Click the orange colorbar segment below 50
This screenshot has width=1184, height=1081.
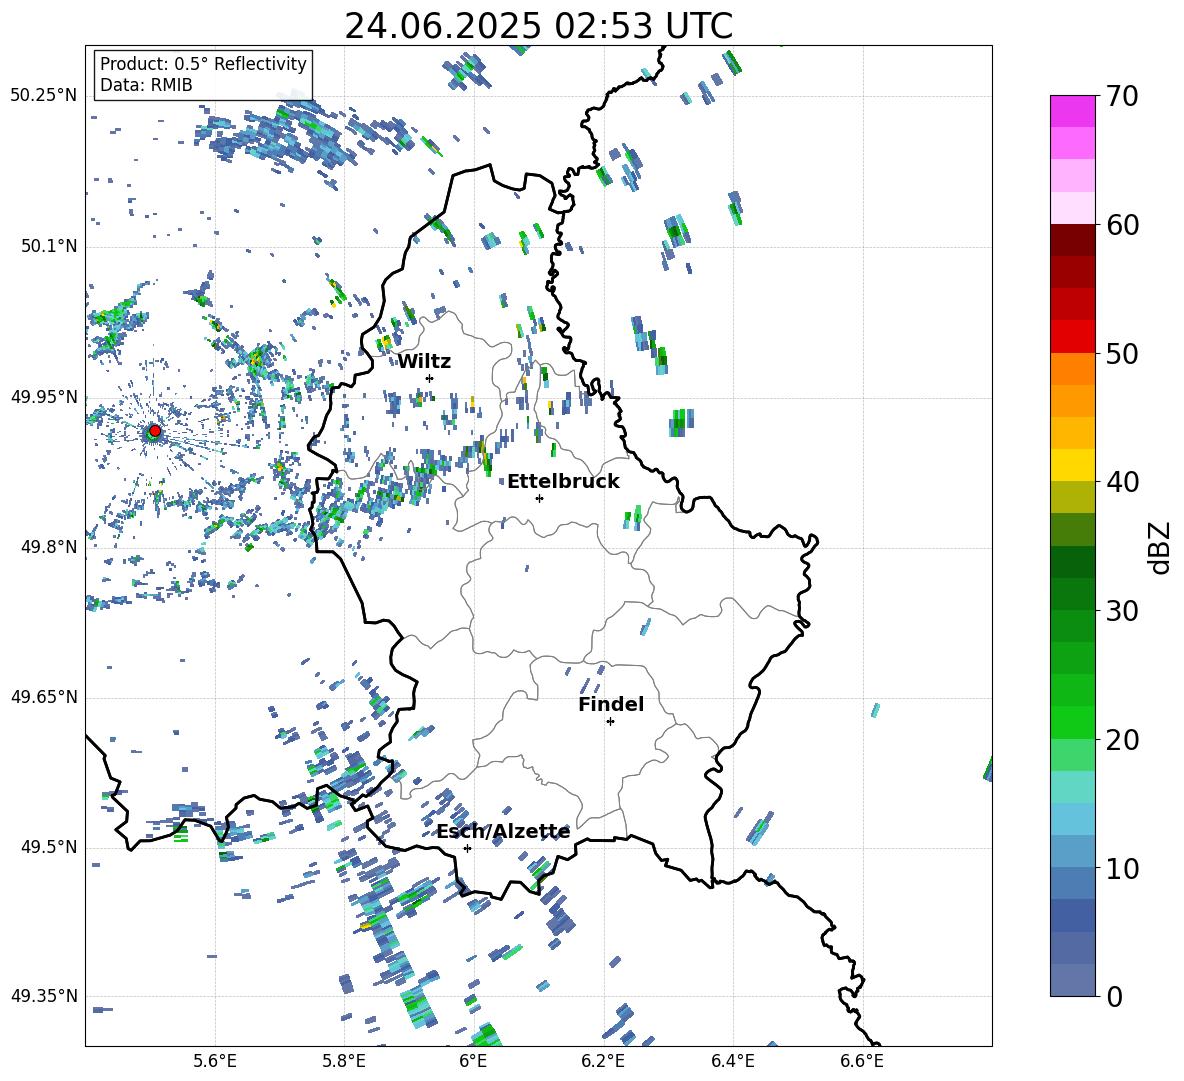(1072, 369)
